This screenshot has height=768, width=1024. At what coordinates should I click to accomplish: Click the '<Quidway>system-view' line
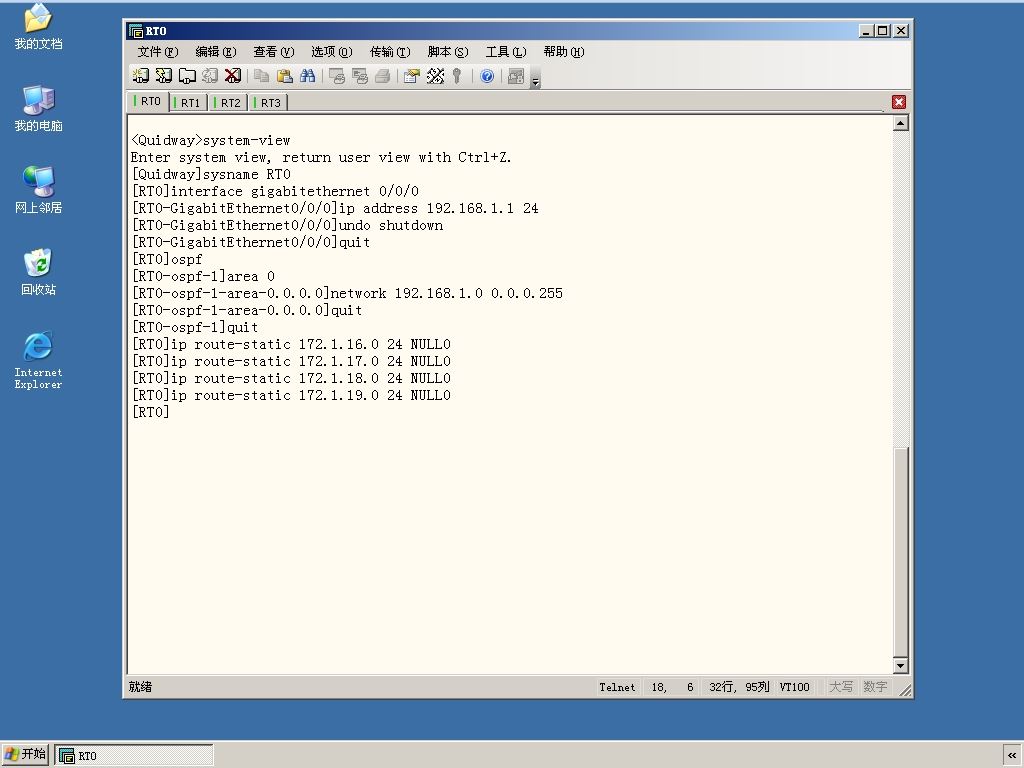(211, 140)
